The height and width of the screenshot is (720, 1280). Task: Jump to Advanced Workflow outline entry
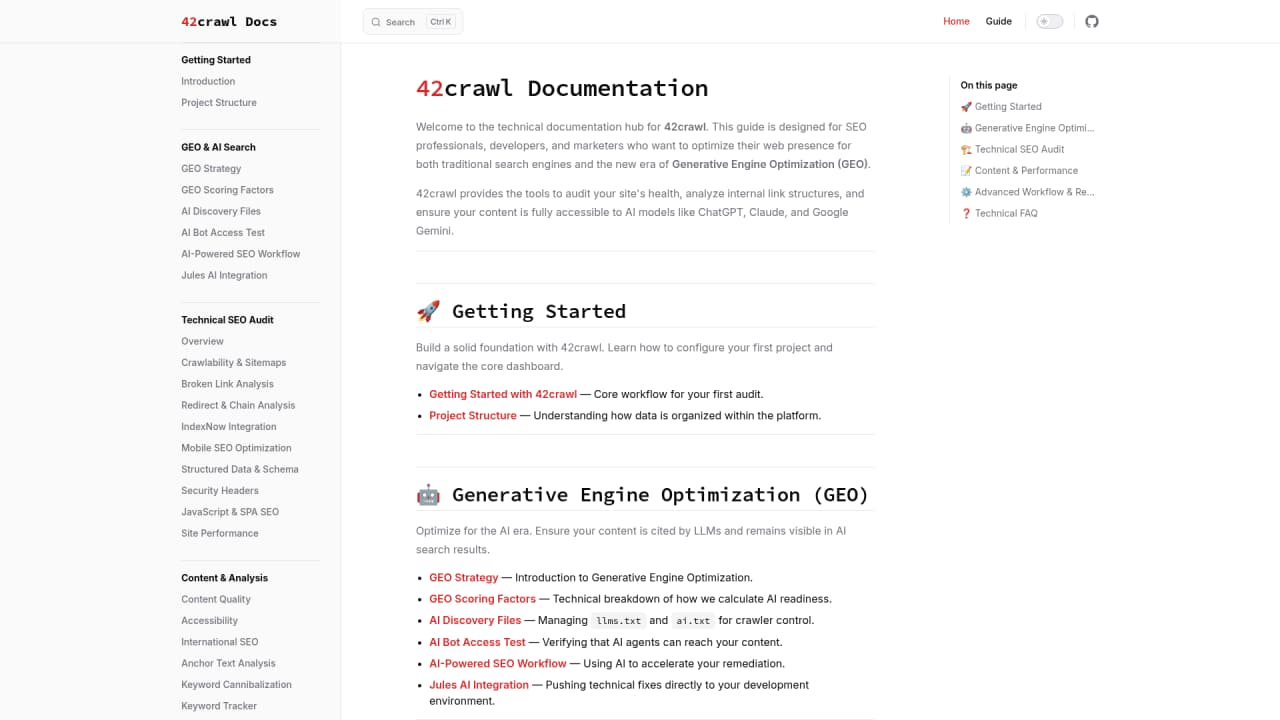tap(1027, 192)
